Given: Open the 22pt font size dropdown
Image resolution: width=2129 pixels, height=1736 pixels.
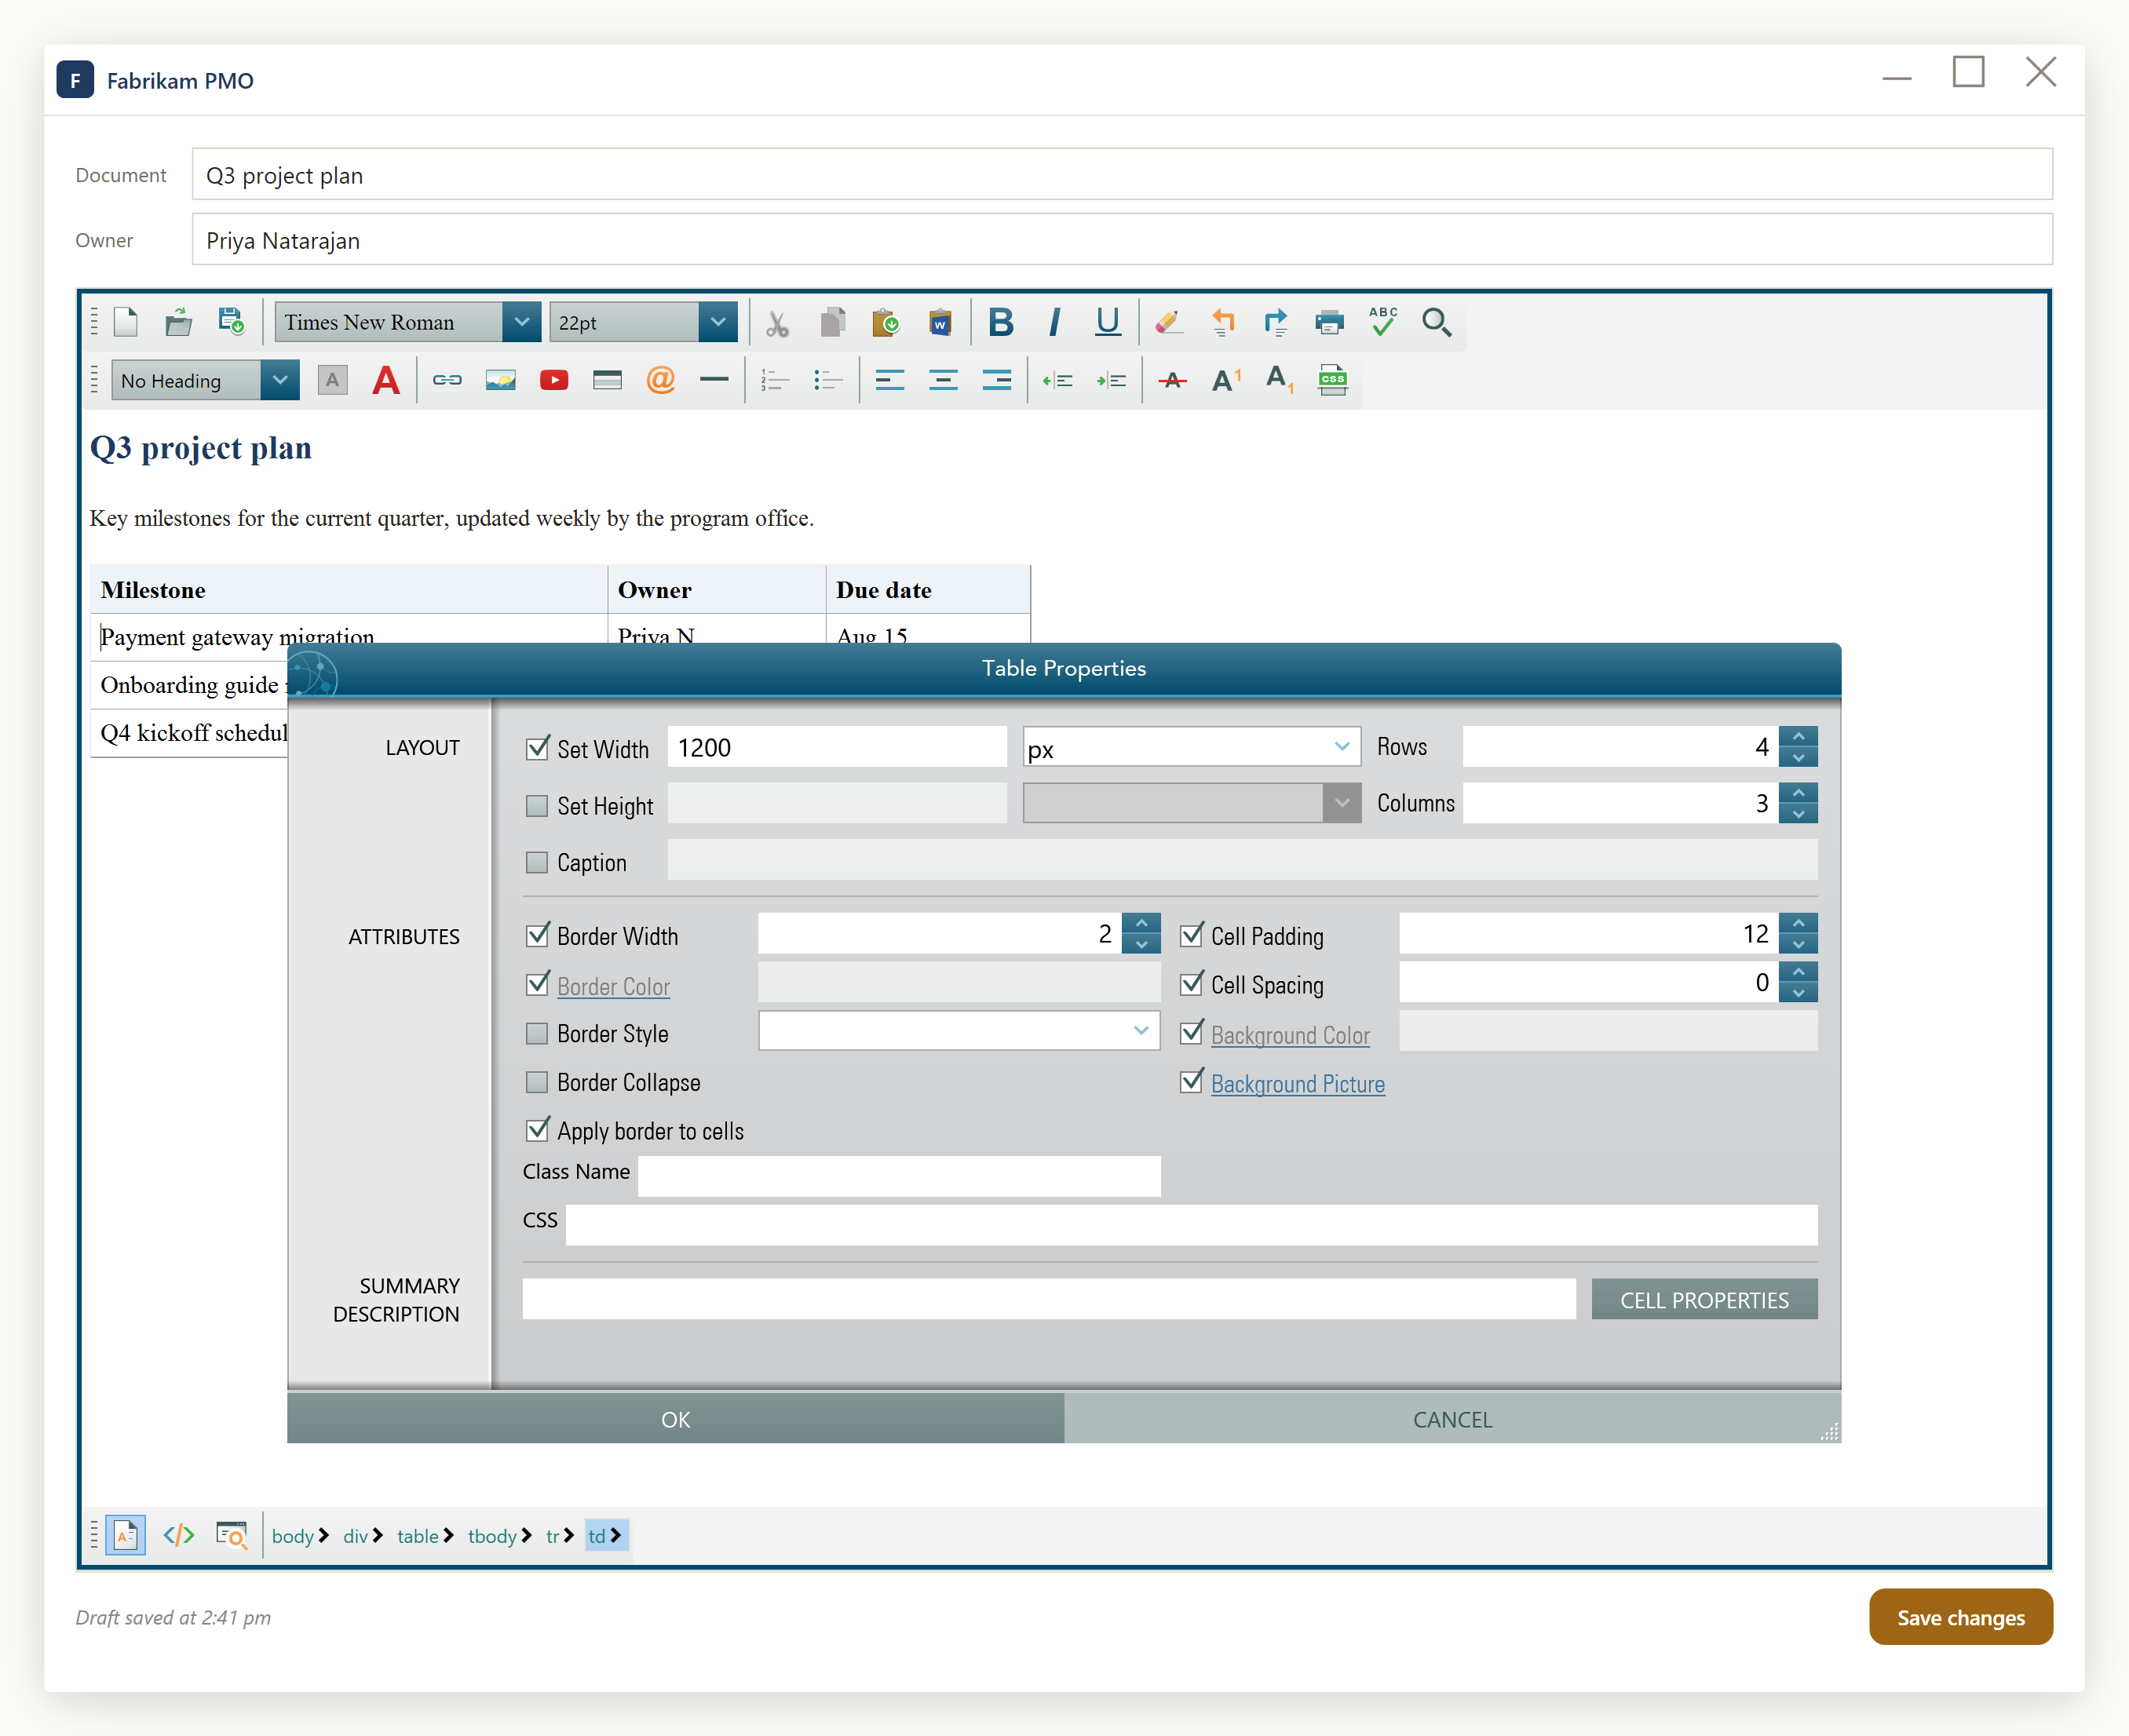Looking at the screenshot, I should point(717,322).
